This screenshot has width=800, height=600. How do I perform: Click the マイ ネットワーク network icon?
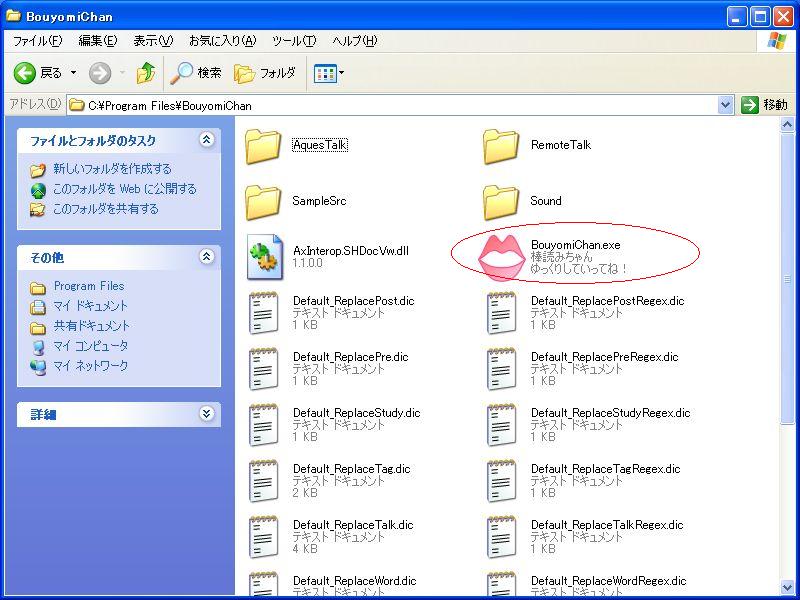[x=38, y=367]
